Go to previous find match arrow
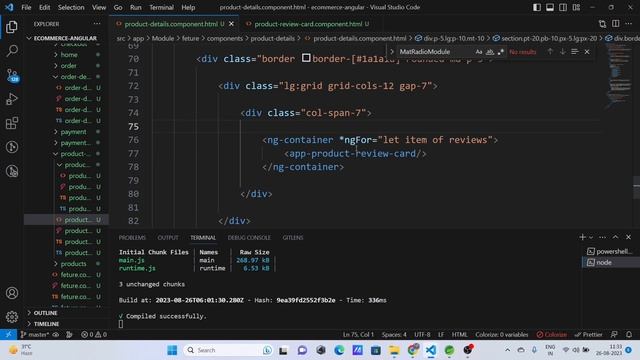The height and width of the screenshot is (360, 640). pos(550,52)
